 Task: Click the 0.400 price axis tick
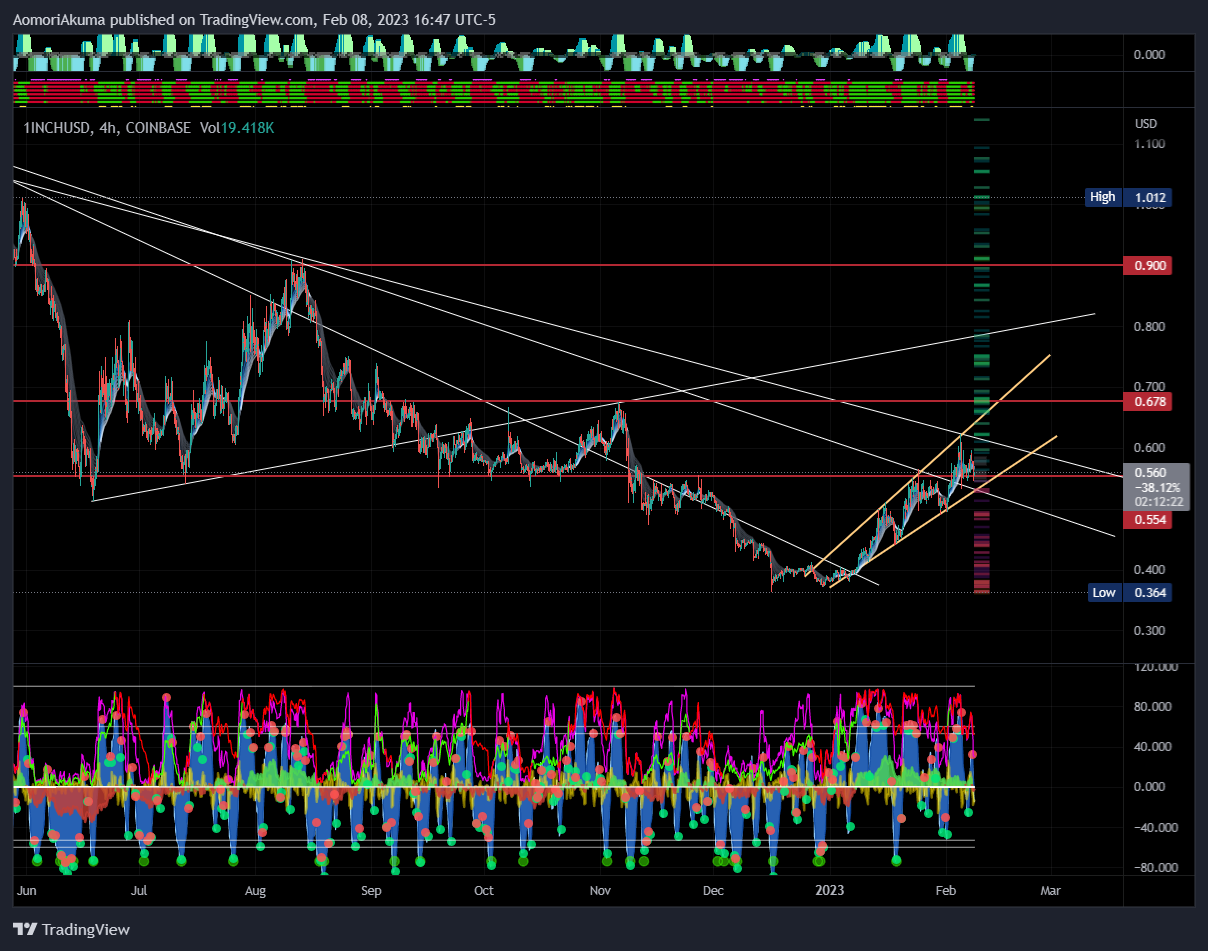tap(1150, 569)
